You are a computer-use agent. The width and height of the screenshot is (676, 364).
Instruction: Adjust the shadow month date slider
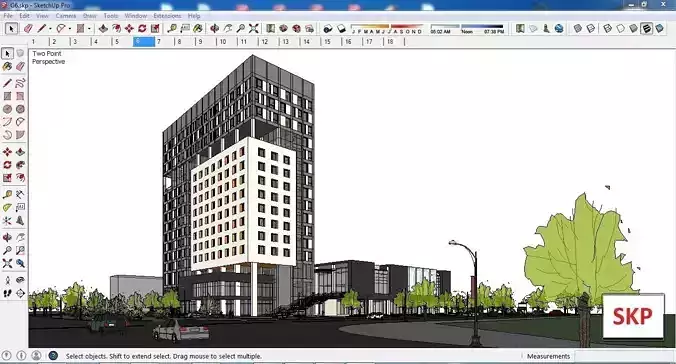[x=386, y=29]
